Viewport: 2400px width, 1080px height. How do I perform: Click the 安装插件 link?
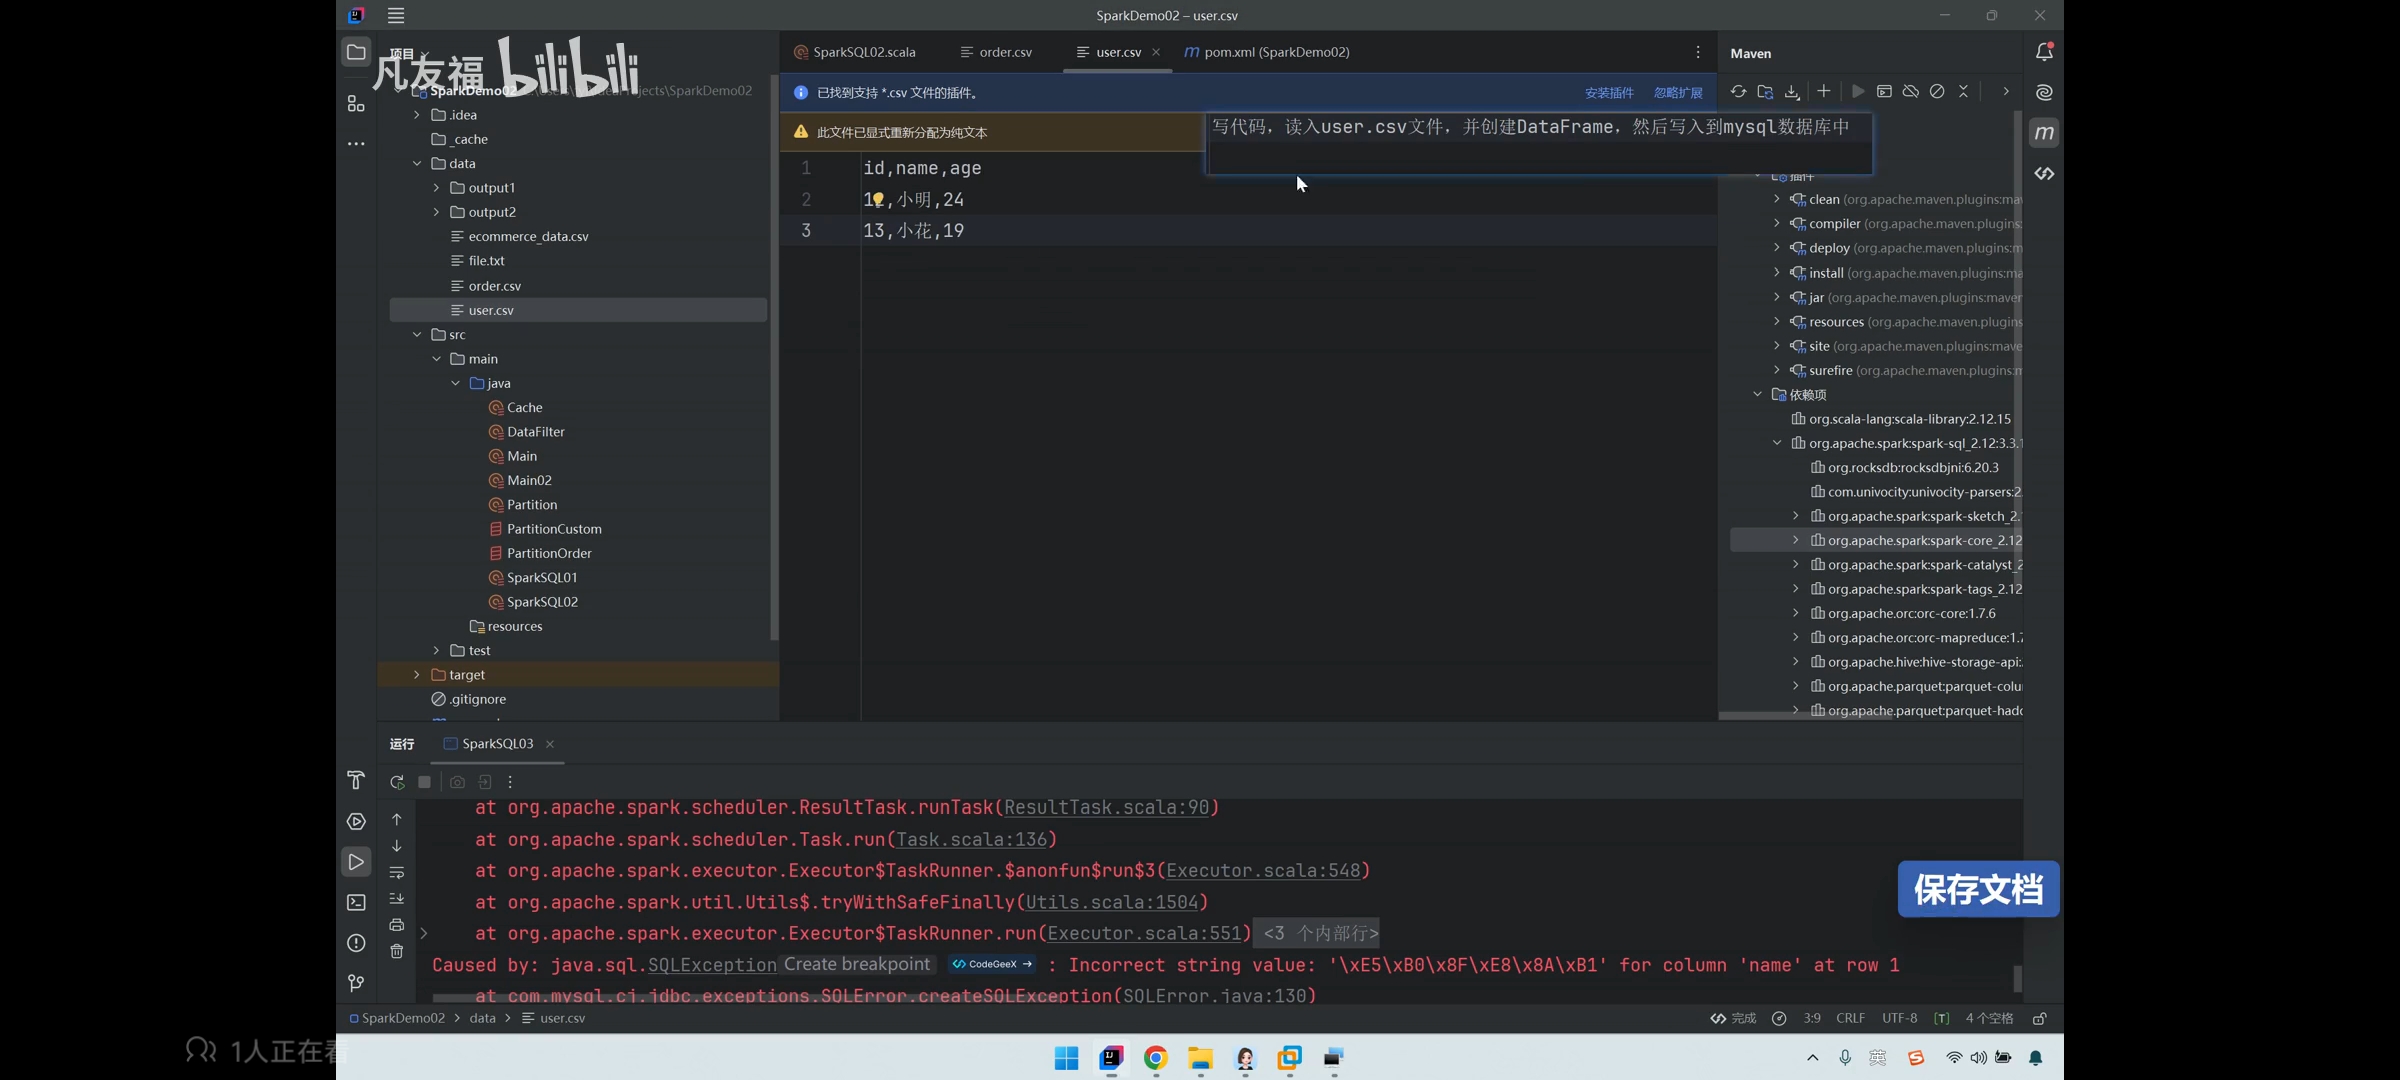pos(1609,93)
